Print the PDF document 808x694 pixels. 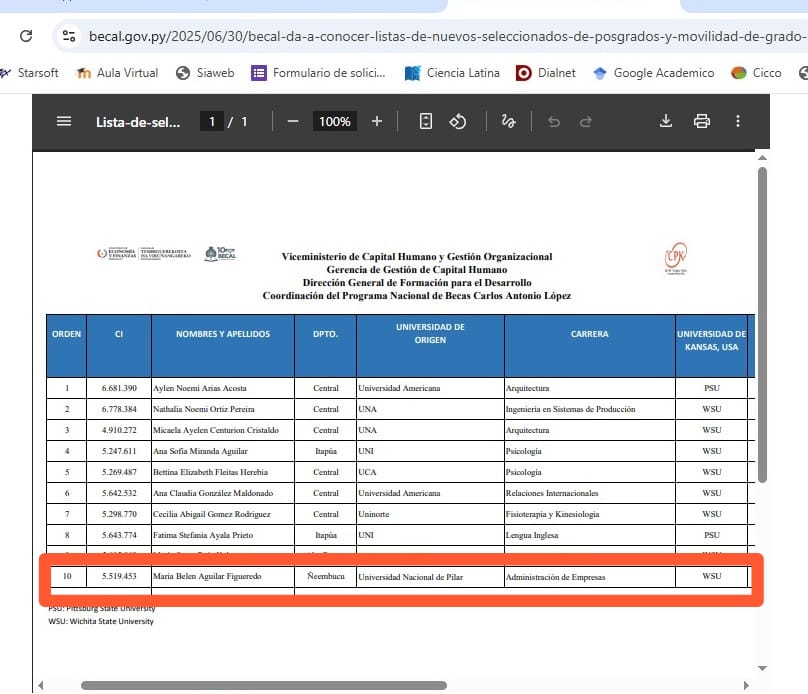701,121
